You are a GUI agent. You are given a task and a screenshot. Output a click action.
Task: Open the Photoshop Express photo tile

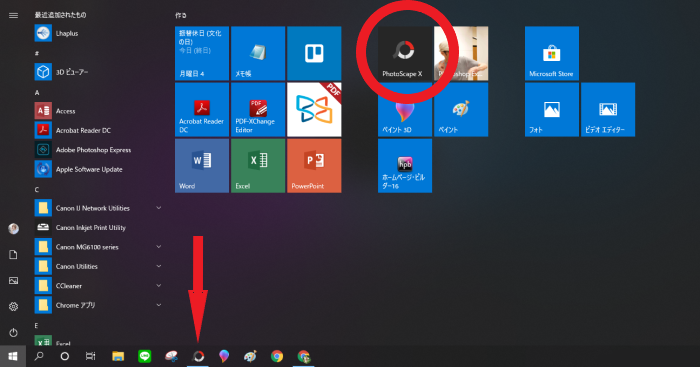point(461,53)
